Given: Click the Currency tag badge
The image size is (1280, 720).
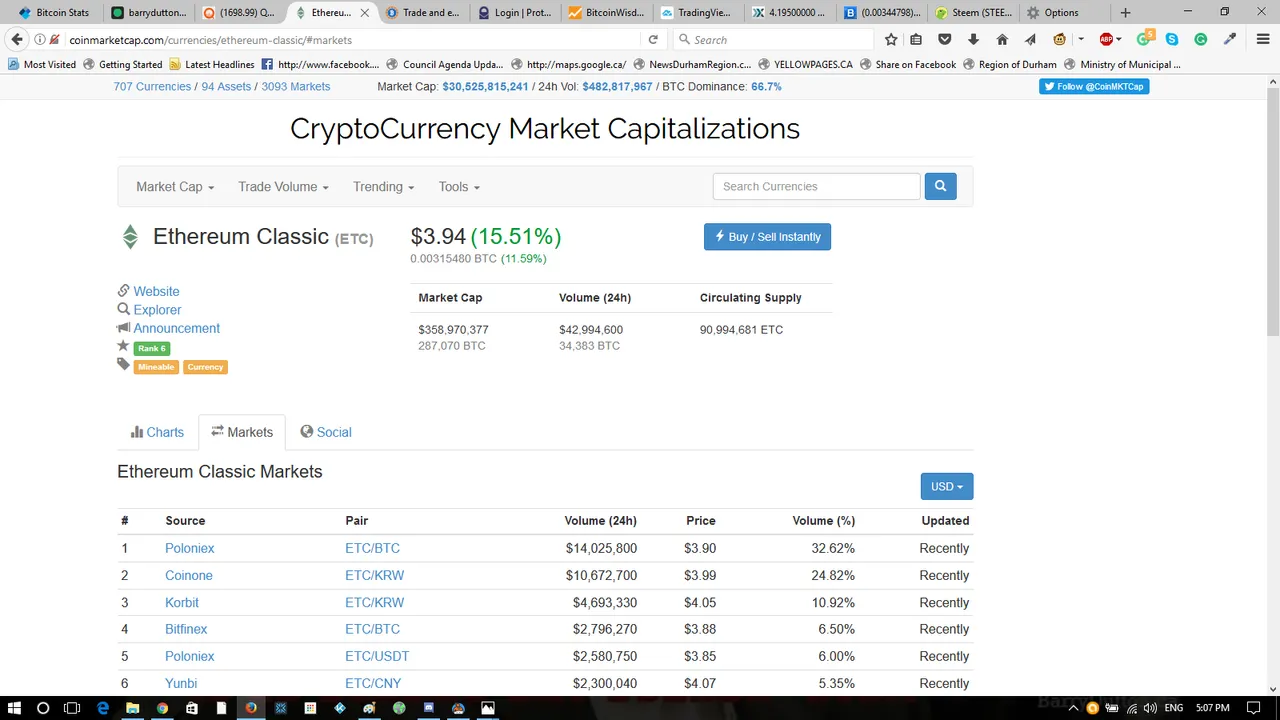Looking at the screenshot, I should (x=205, y=367).
